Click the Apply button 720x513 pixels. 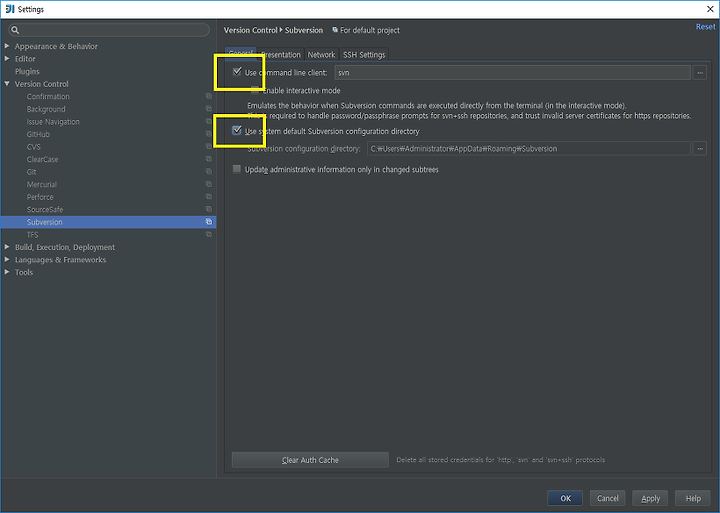click(x=650, y=498)
